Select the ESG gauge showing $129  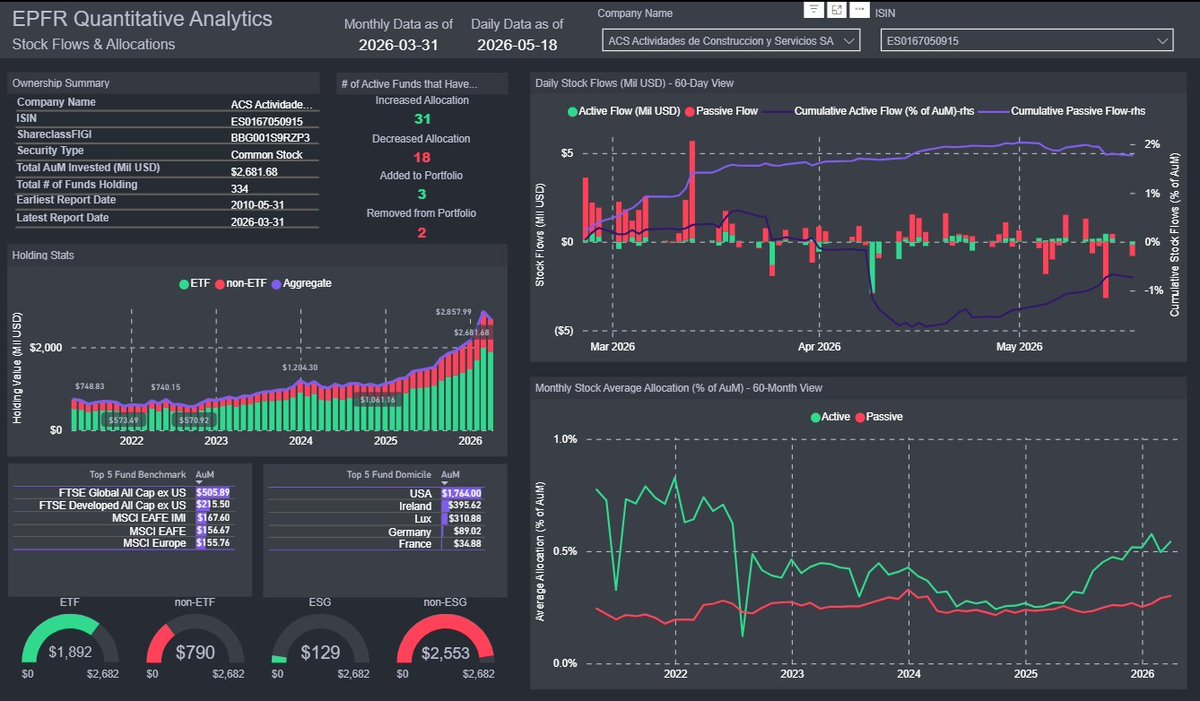point(320,640)
